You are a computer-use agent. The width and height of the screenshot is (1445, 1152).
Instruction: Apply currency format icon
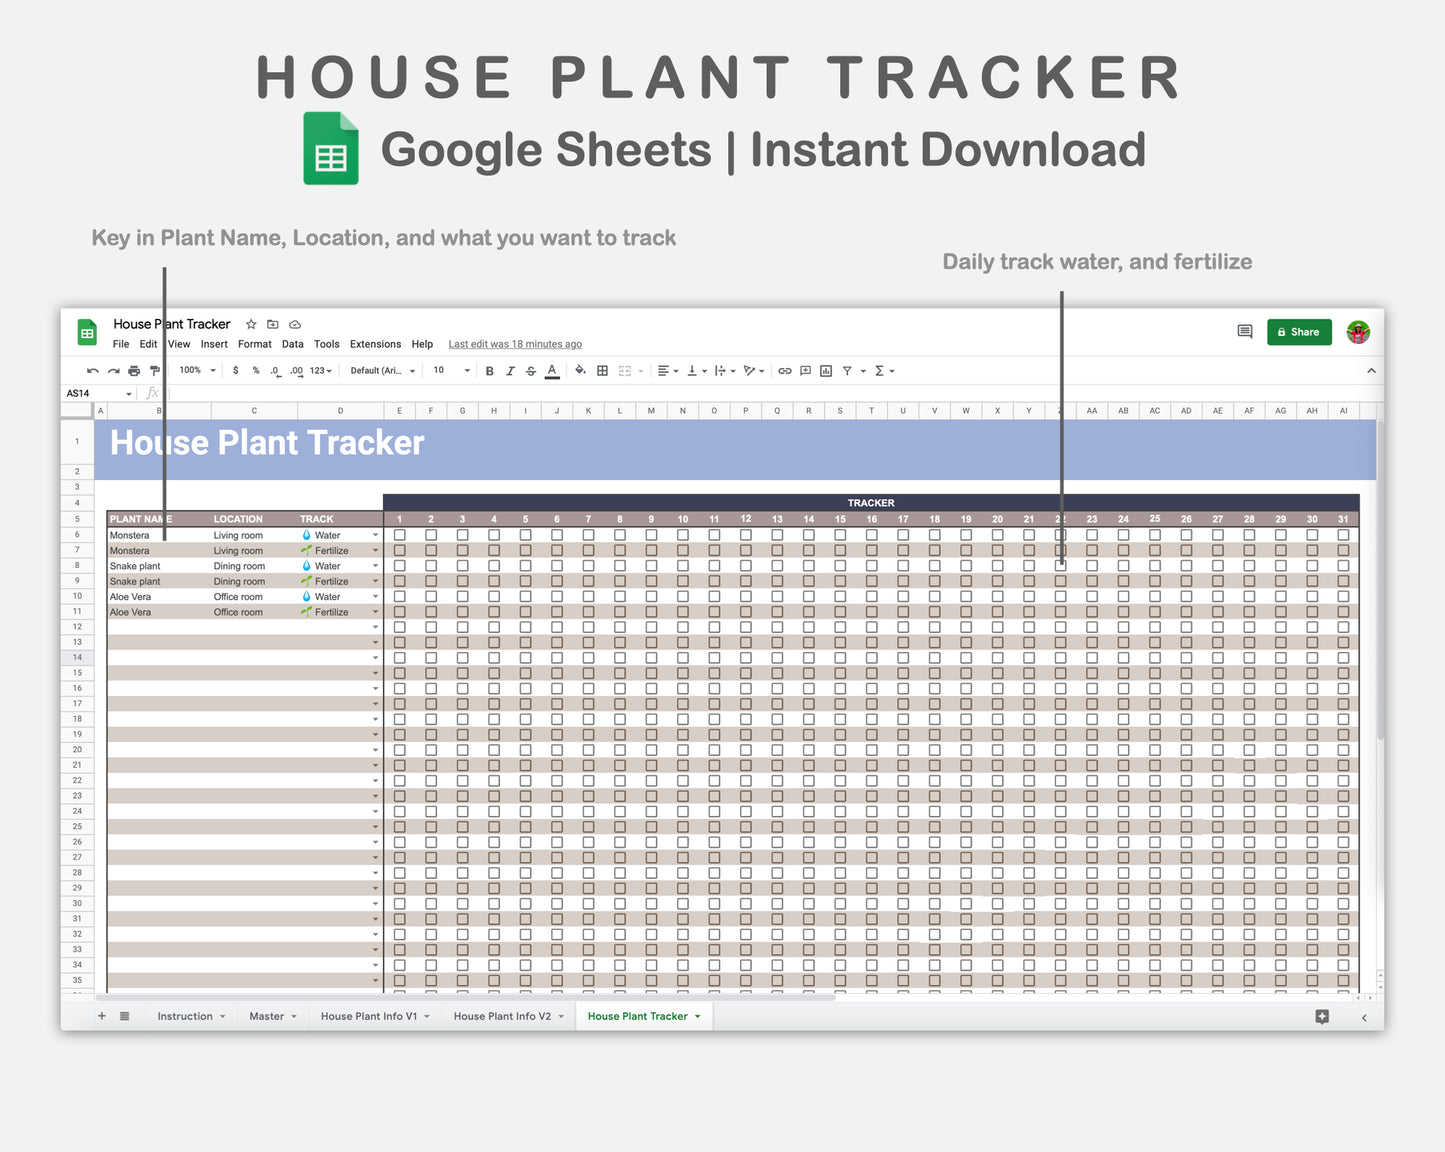237,370
